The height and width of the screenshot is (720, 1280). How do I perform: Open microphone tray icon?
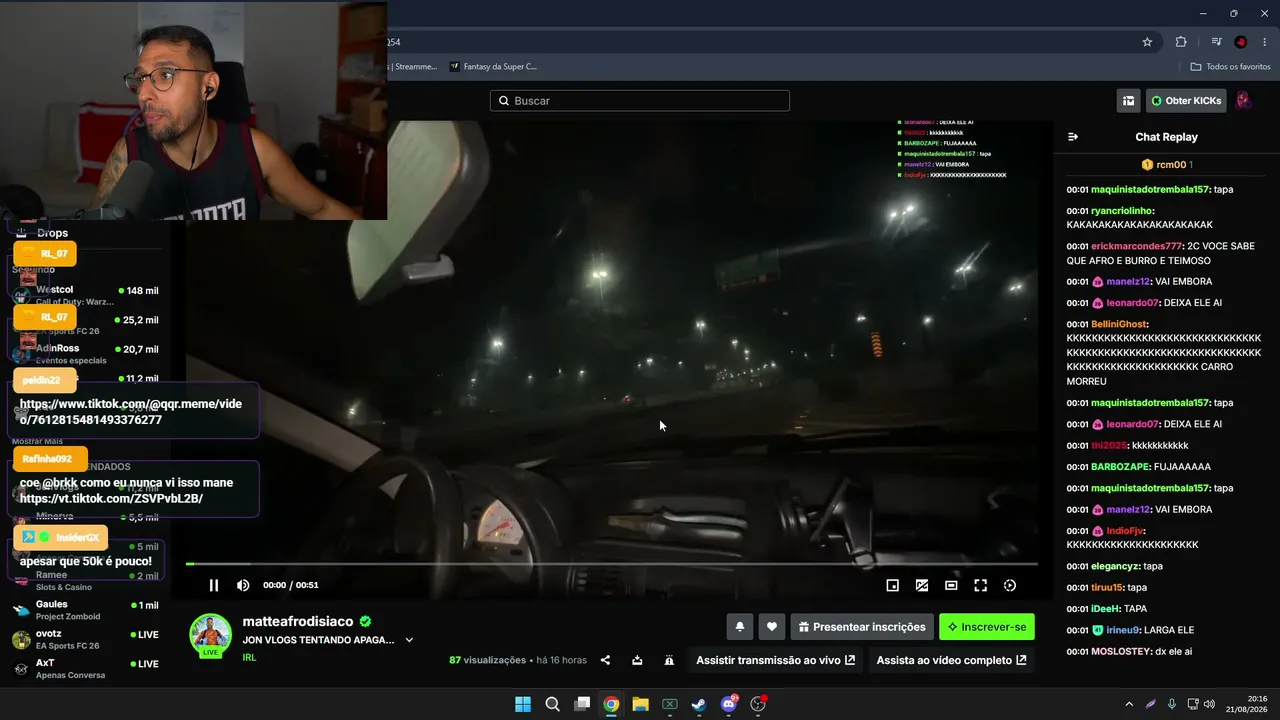(x=1172, y=704)
